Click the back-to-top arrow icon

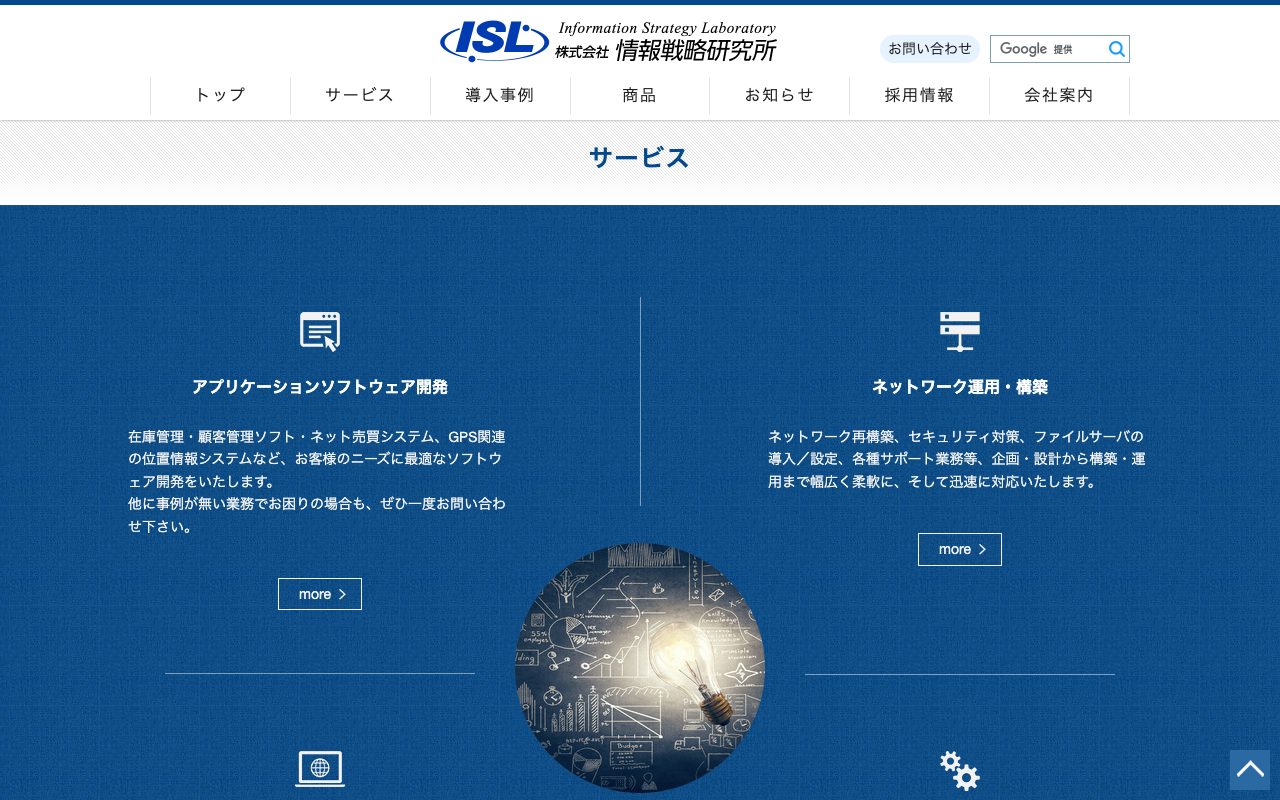coord(1250,770)
